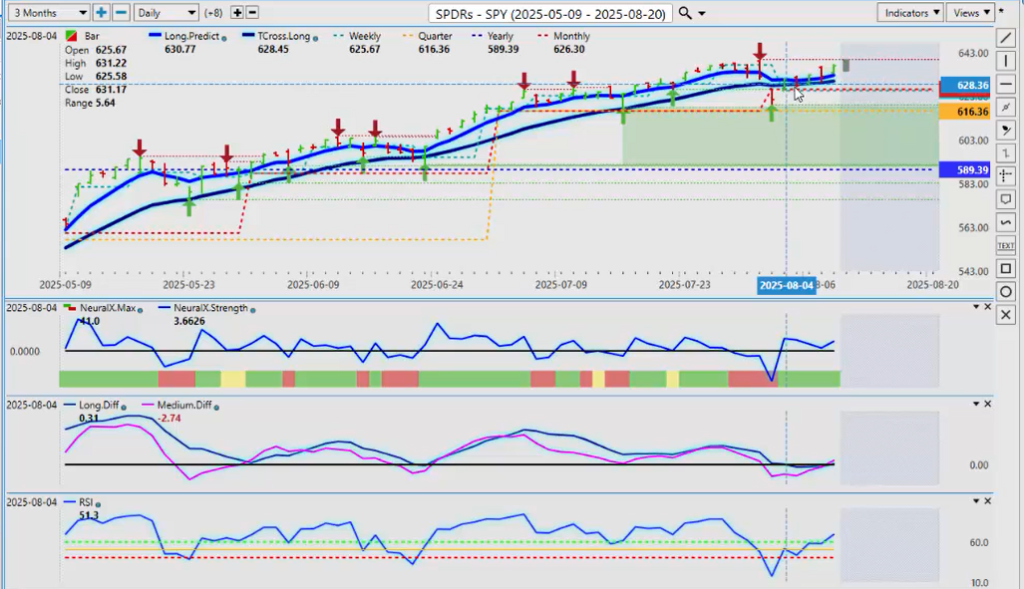Select the ellipse drawing tool
The height and width of the screenshot is (589, 1024).
(1006, 291)
